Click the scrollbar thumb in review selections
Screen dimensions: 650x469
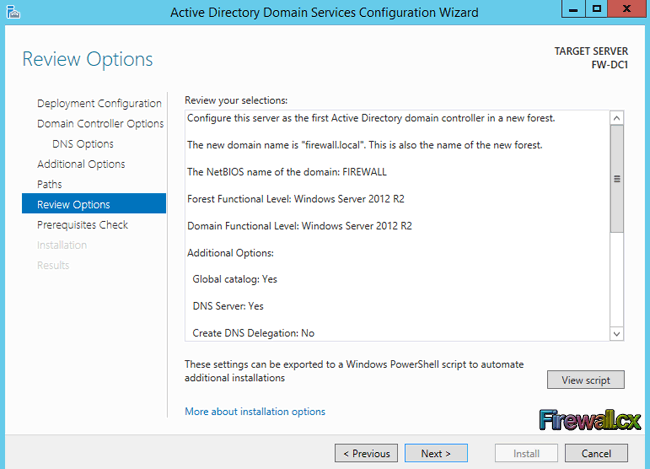coord(617,179)
